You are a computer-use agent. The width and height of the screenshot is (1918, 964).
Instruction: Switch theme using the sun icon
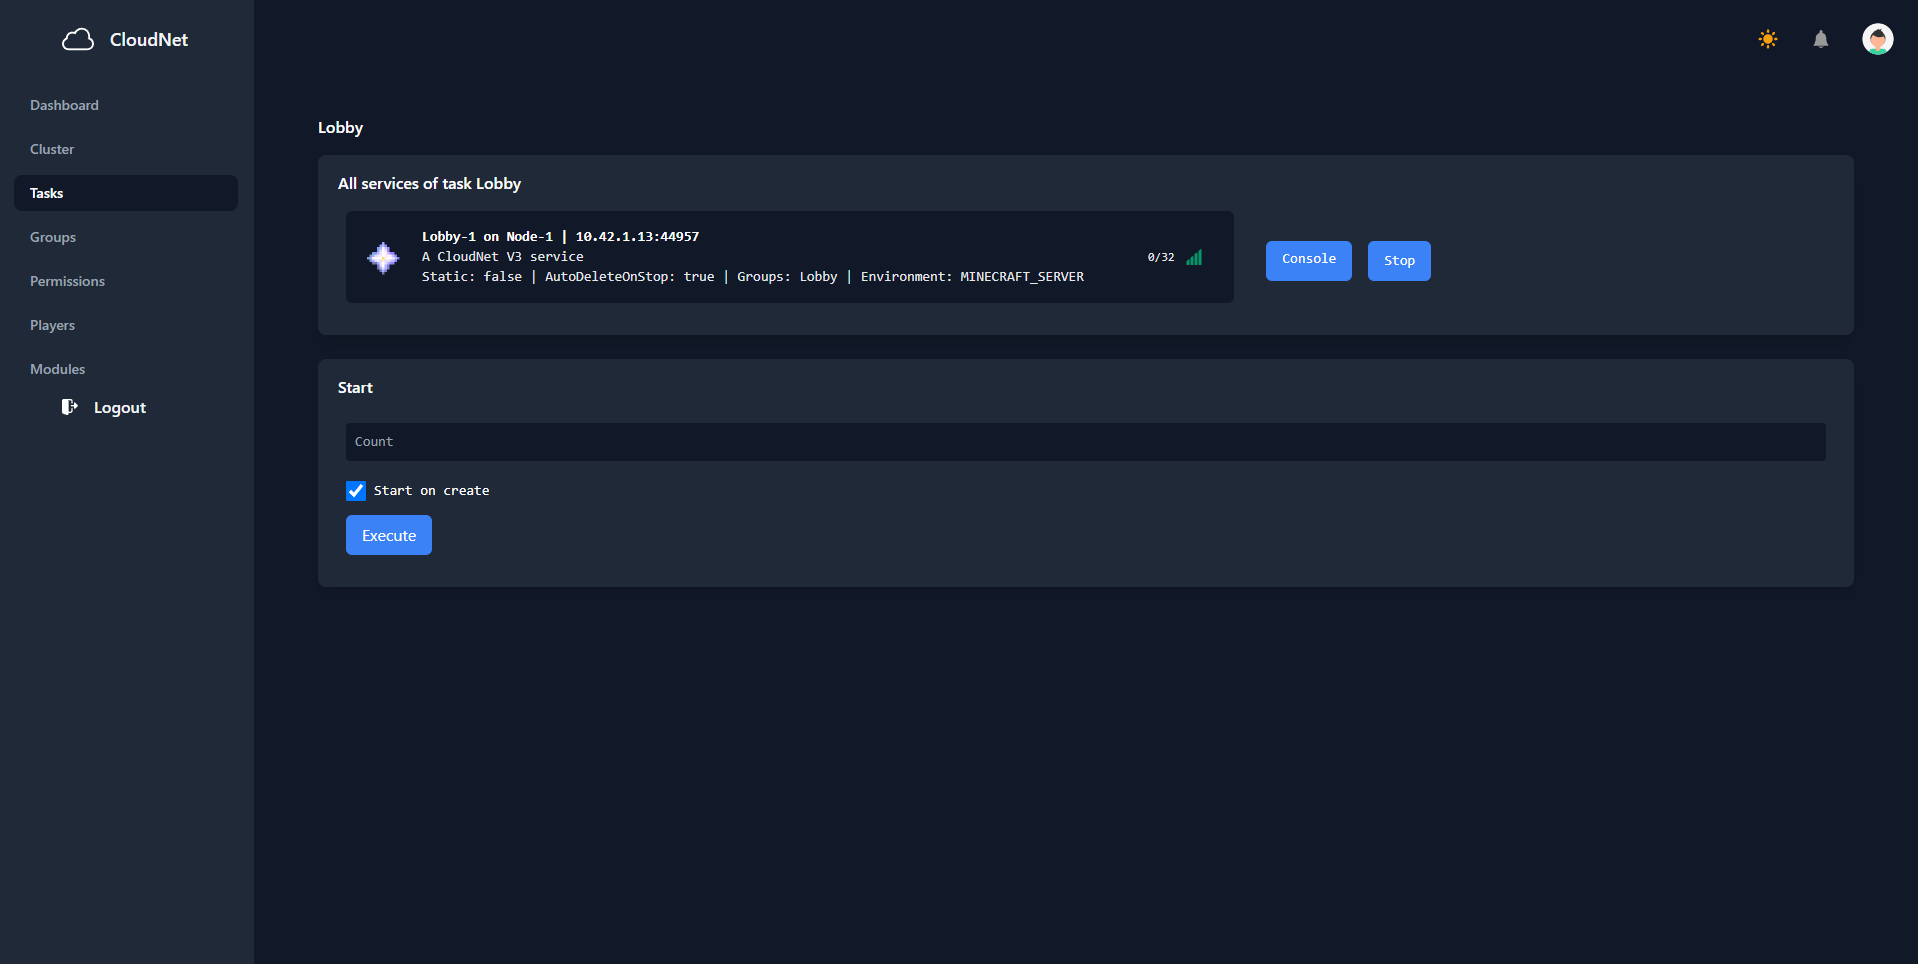tap(1767, 39)
